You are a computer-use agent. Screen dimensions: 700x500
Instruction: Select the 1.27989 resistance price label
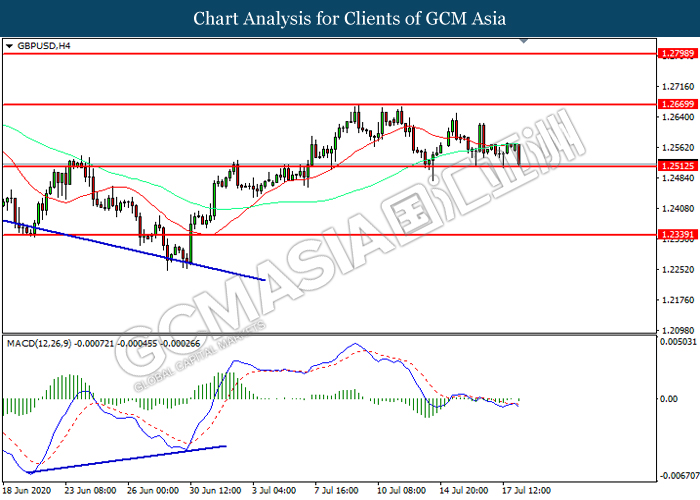678,54
